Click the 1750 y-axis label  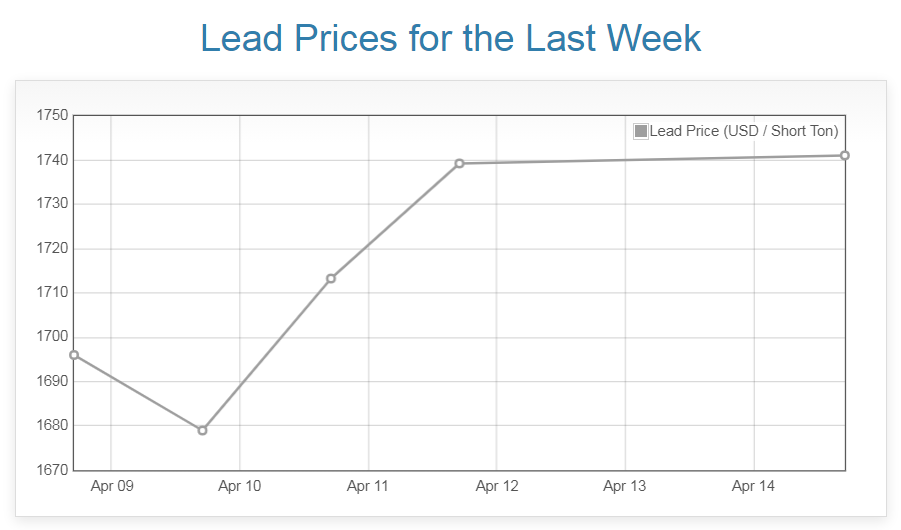pyautogui.click(x=52, y=116)
